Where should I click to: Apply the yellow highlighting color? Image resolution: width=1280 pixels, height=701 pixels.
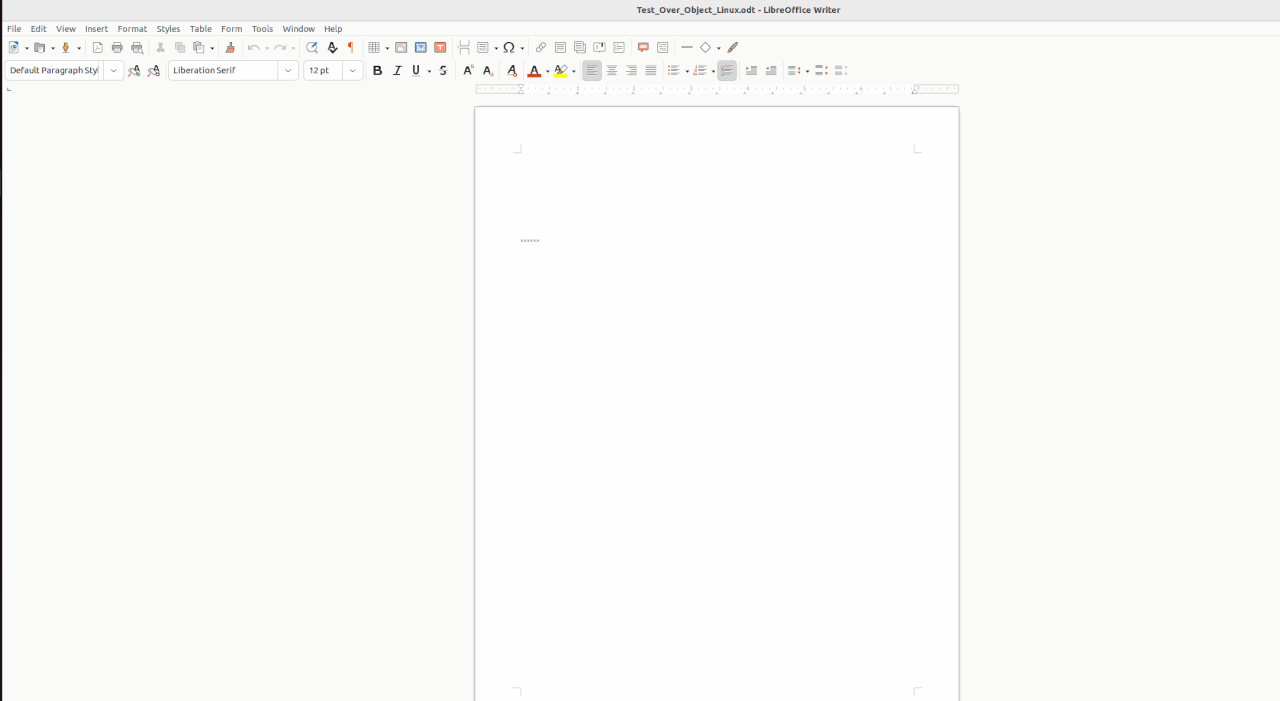point(561,71)
